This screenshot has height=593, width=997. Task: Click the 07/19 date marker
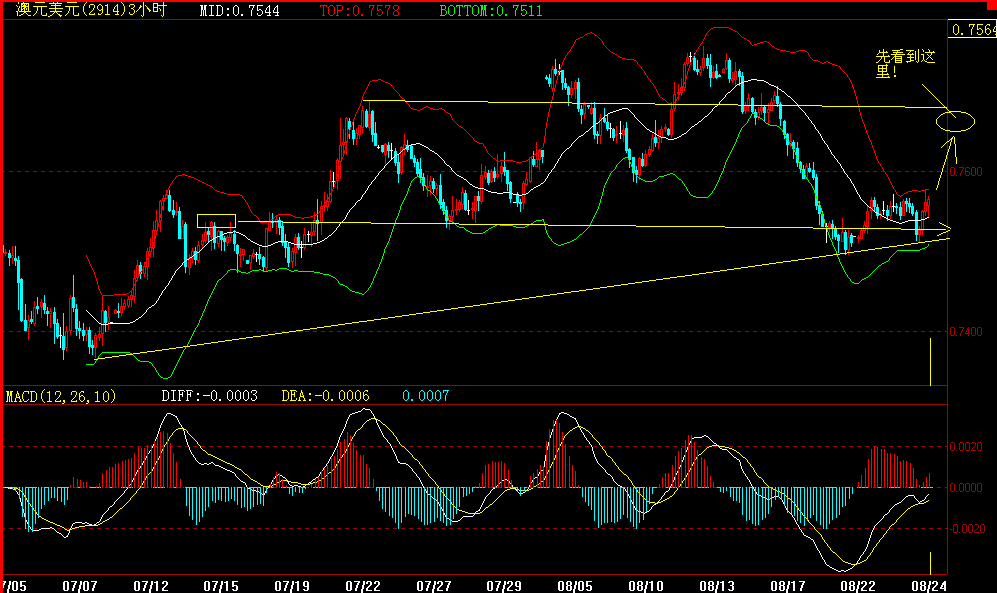pos(292,585)
